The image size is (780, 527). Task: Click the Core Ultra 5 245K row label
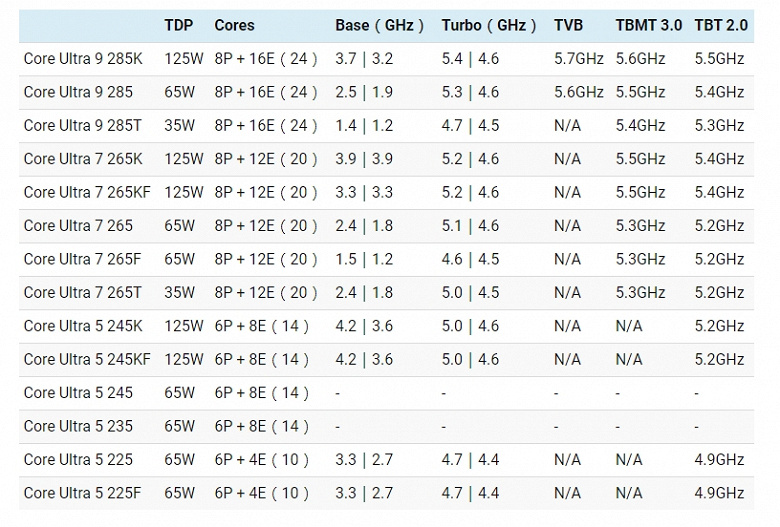click(x=83, y=326)
